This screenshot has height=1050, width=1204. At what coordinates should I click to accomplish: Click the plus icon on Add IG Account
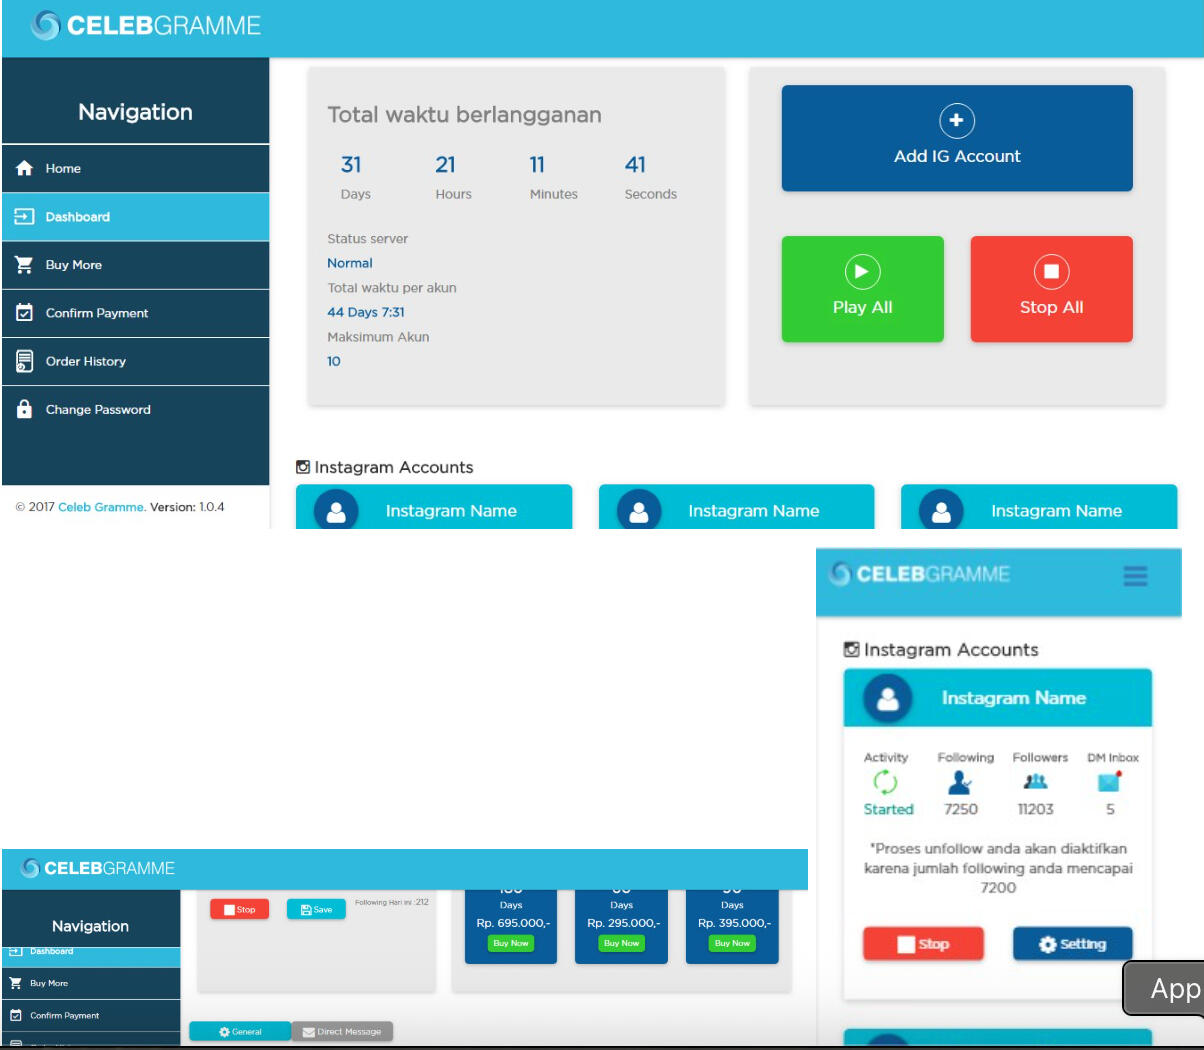pyautogui.click(x=956, y=121)
